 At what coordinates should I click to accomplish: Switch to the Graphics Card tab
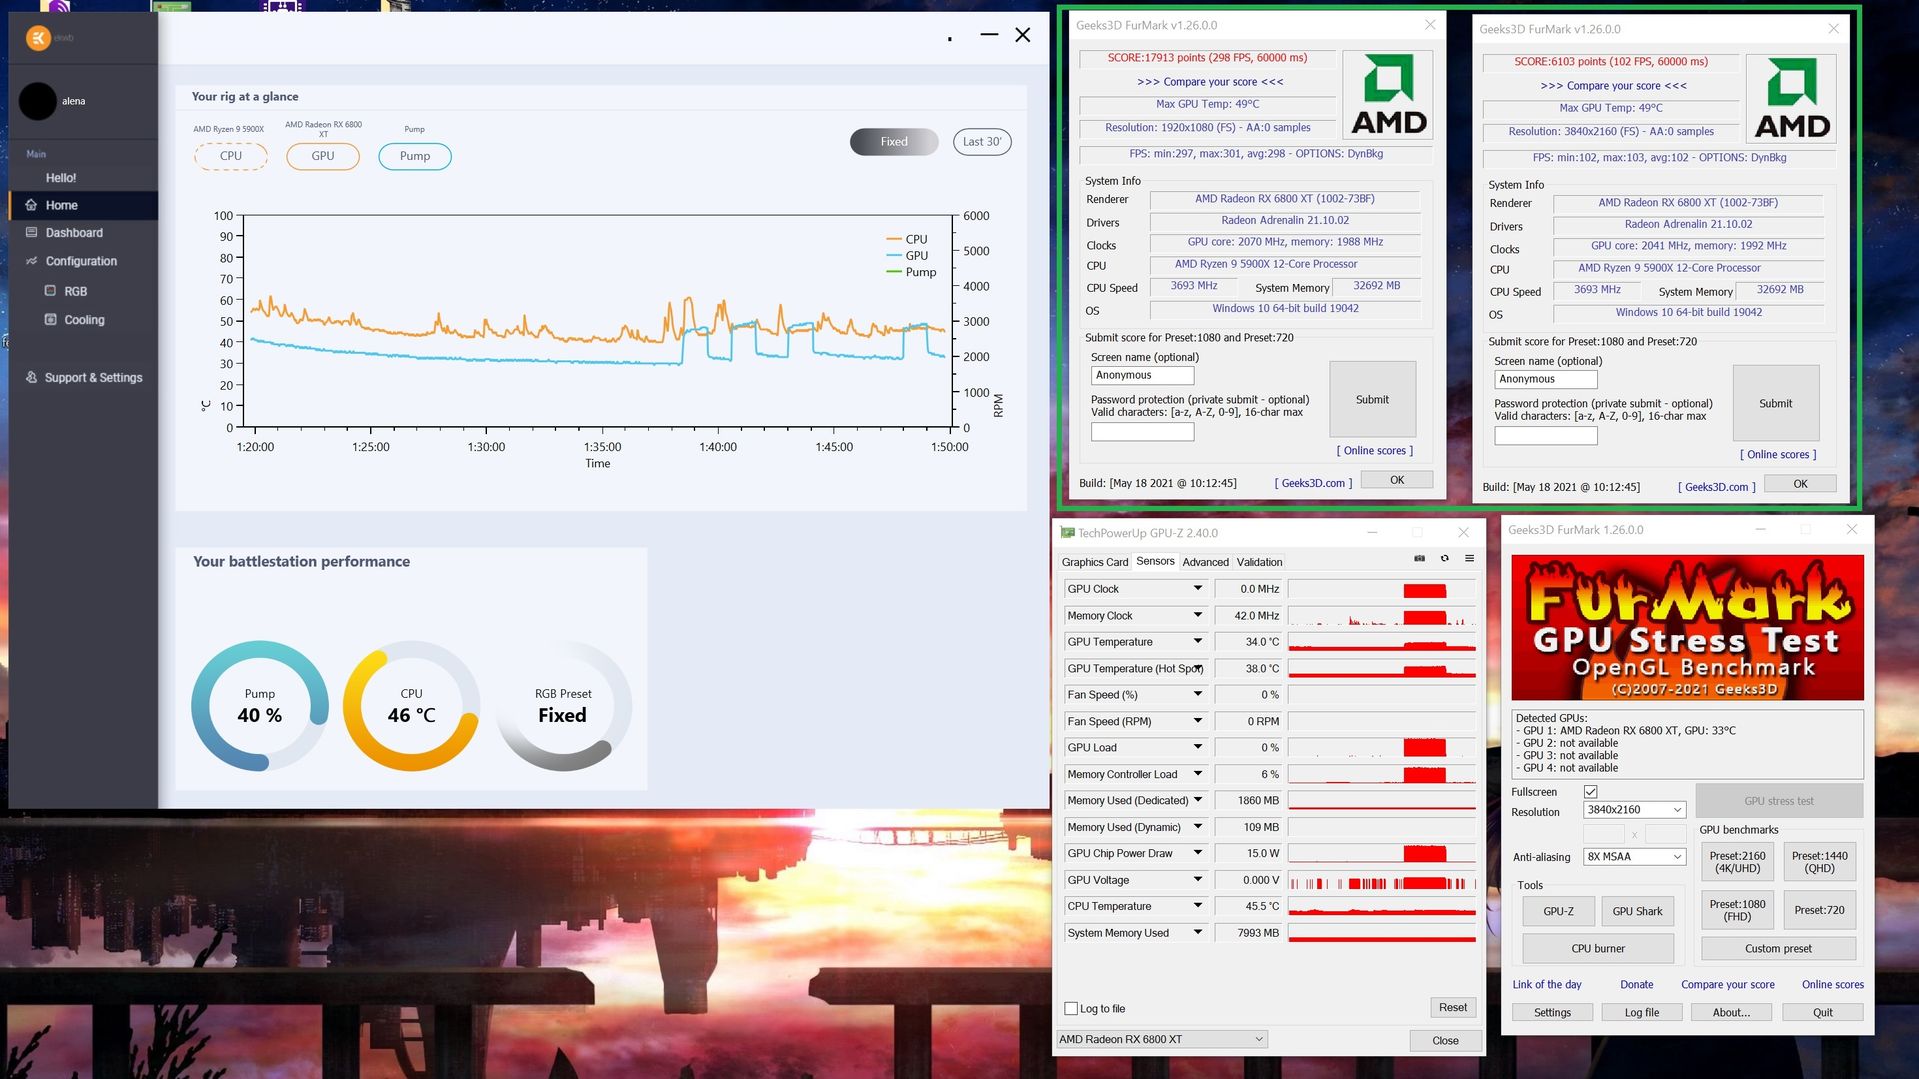pyautogui.click(x=1094, y=562)
